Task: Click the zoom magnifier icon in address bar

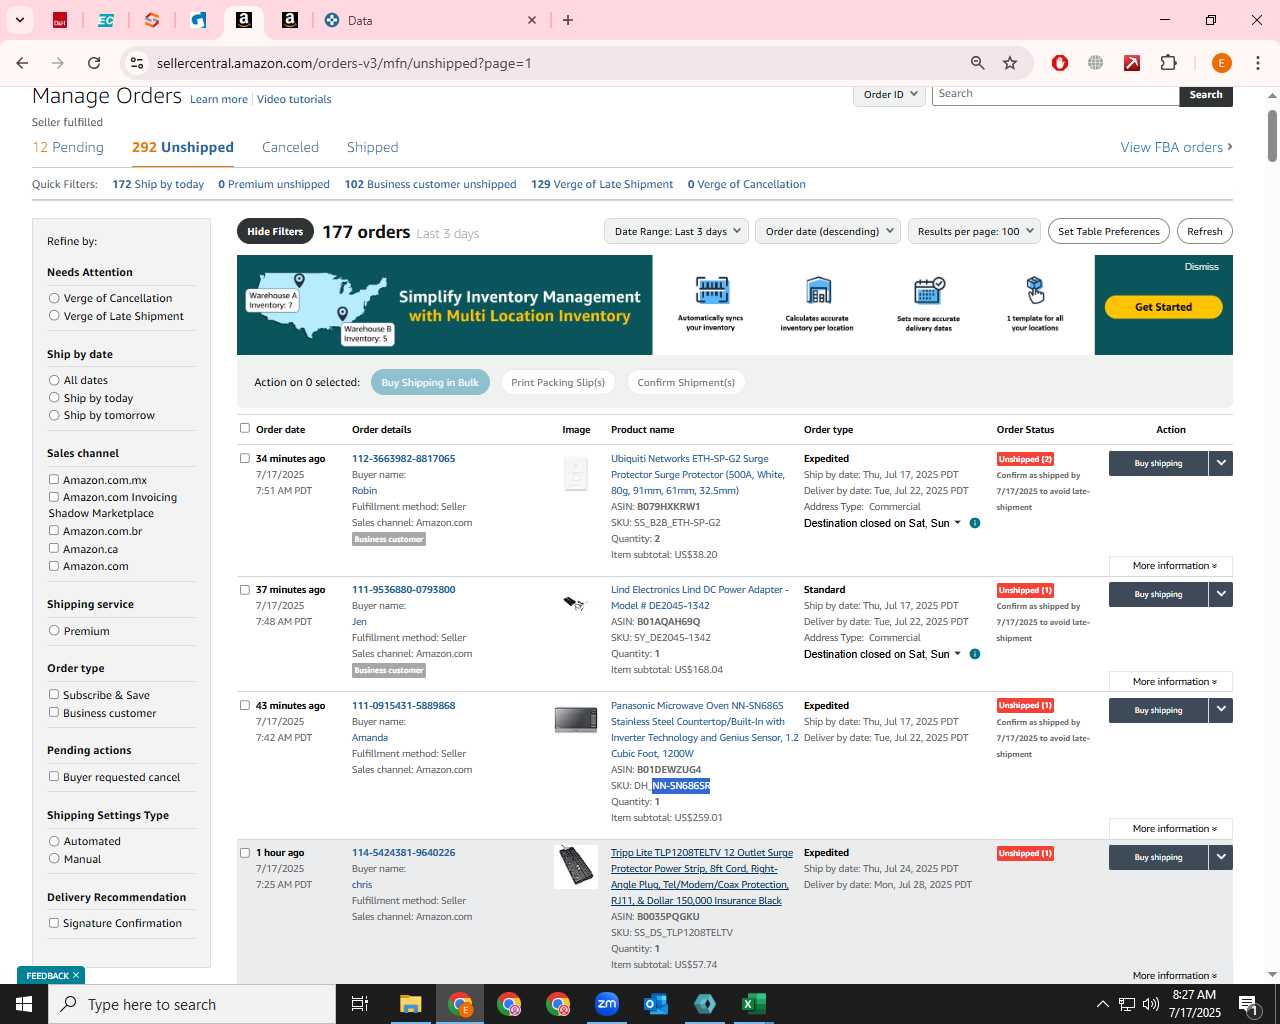Action: (977, 63)
